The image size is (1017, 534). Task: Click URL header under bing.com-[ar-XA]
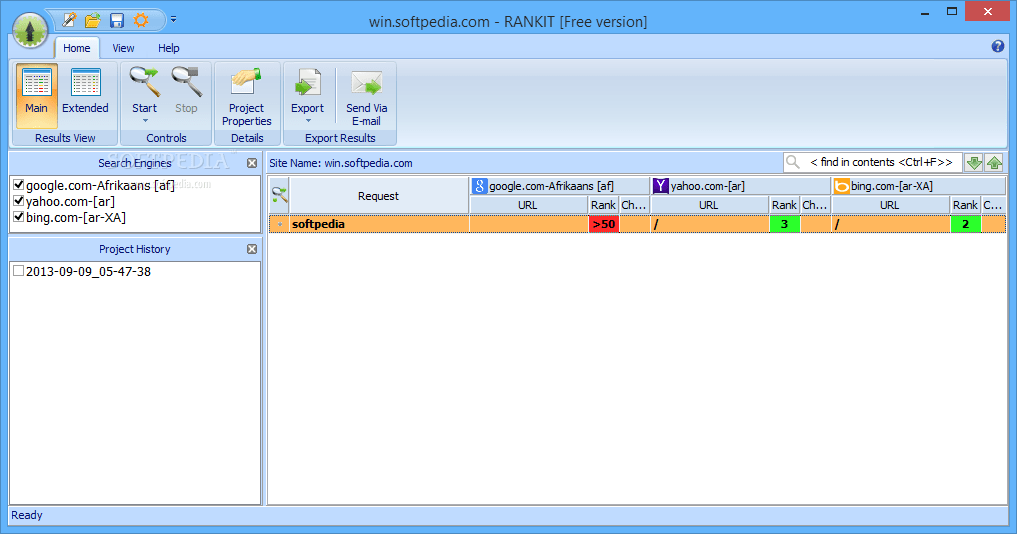tap(890, 205)
